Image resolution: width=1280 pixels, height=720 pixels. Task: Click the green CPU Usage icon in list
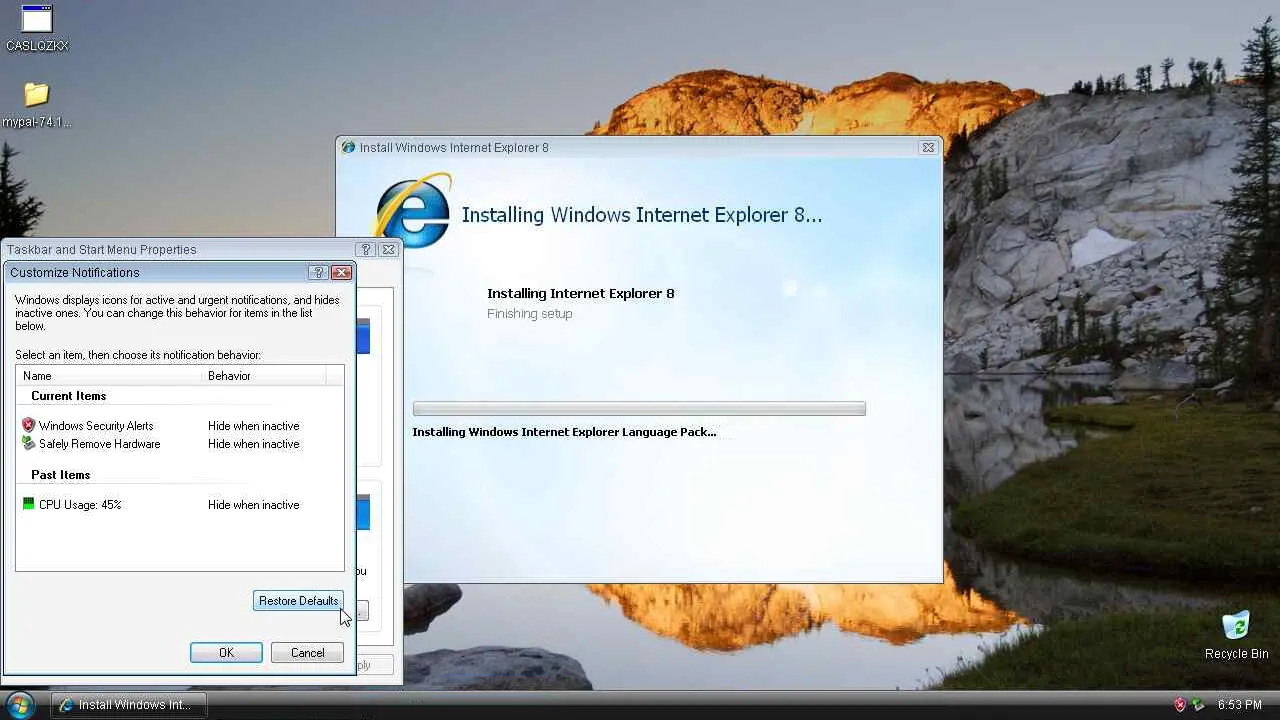point(28,505)
